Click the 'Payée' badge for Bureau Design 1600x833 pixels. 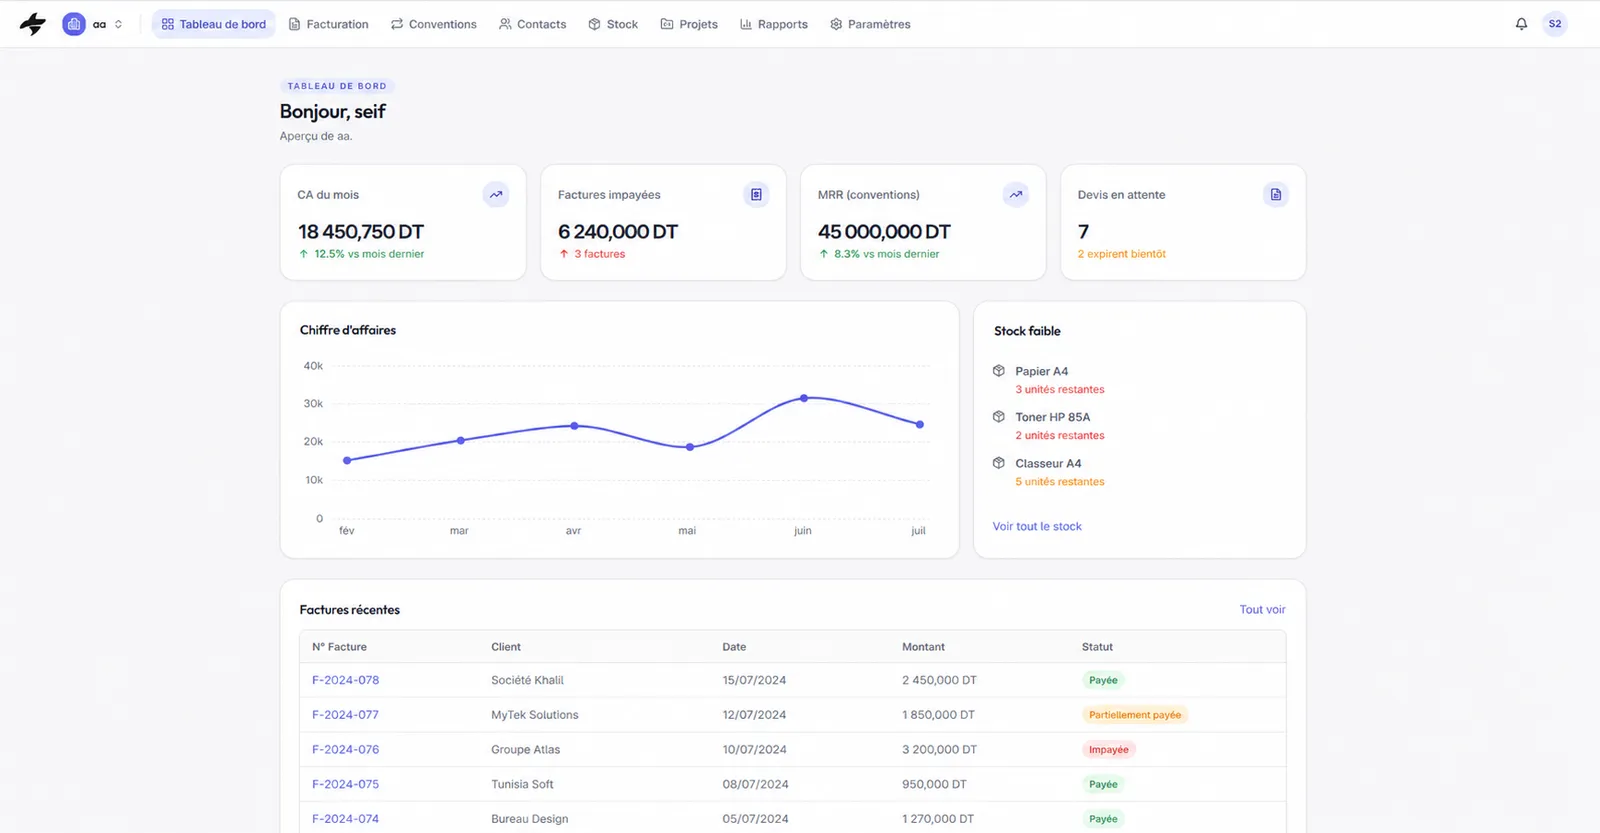coord(1103,819)
